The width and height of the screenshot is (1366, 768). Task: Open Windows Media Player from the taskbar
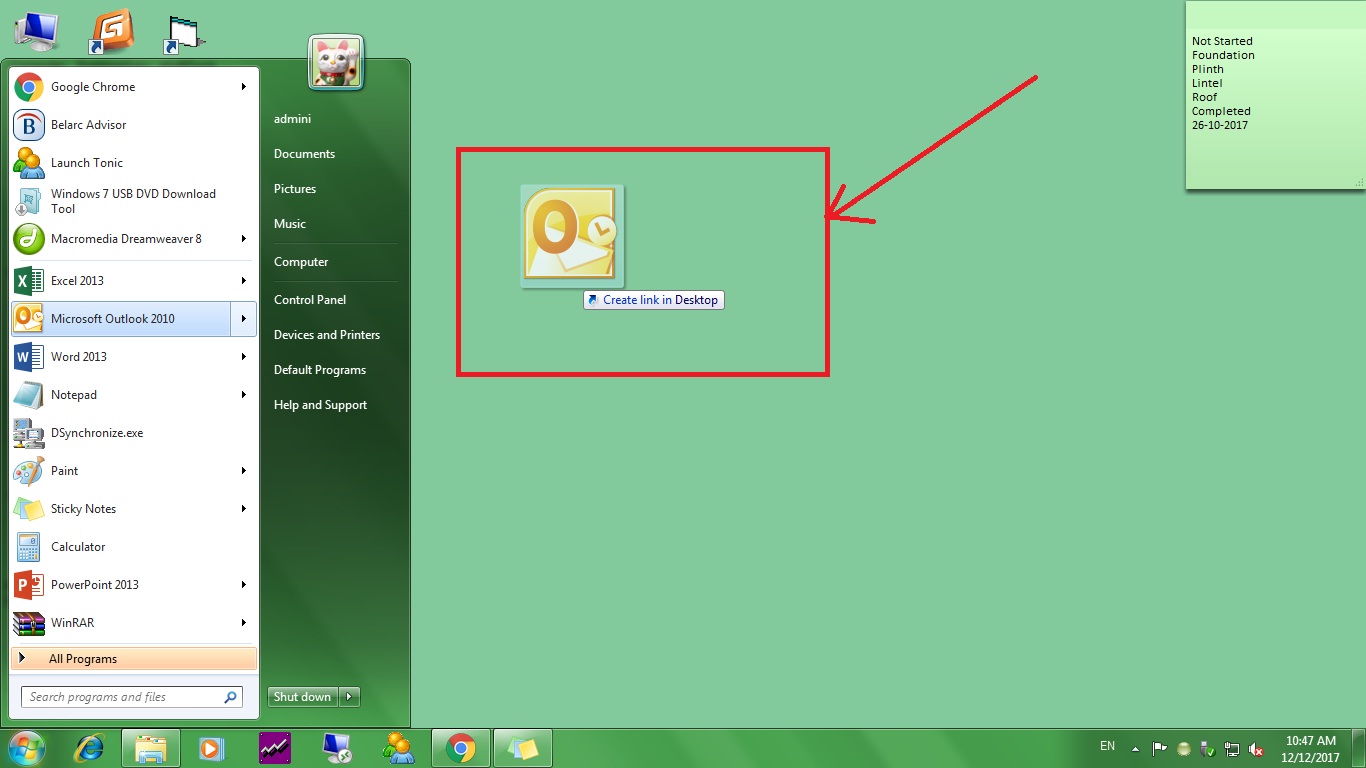tap(211, 748)
